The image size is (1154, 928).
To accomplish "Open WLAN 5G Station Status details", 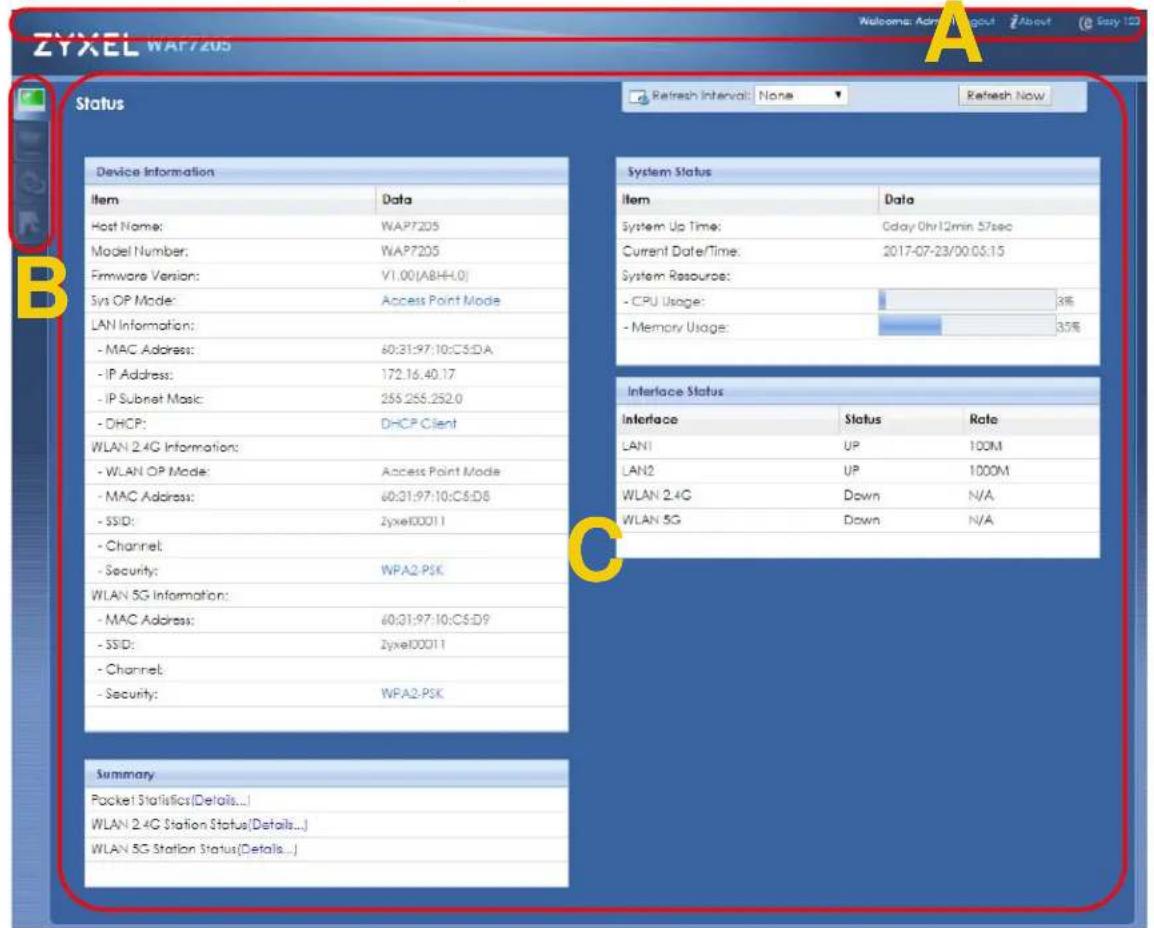I will pyautogui.click(x=268, y=849).
